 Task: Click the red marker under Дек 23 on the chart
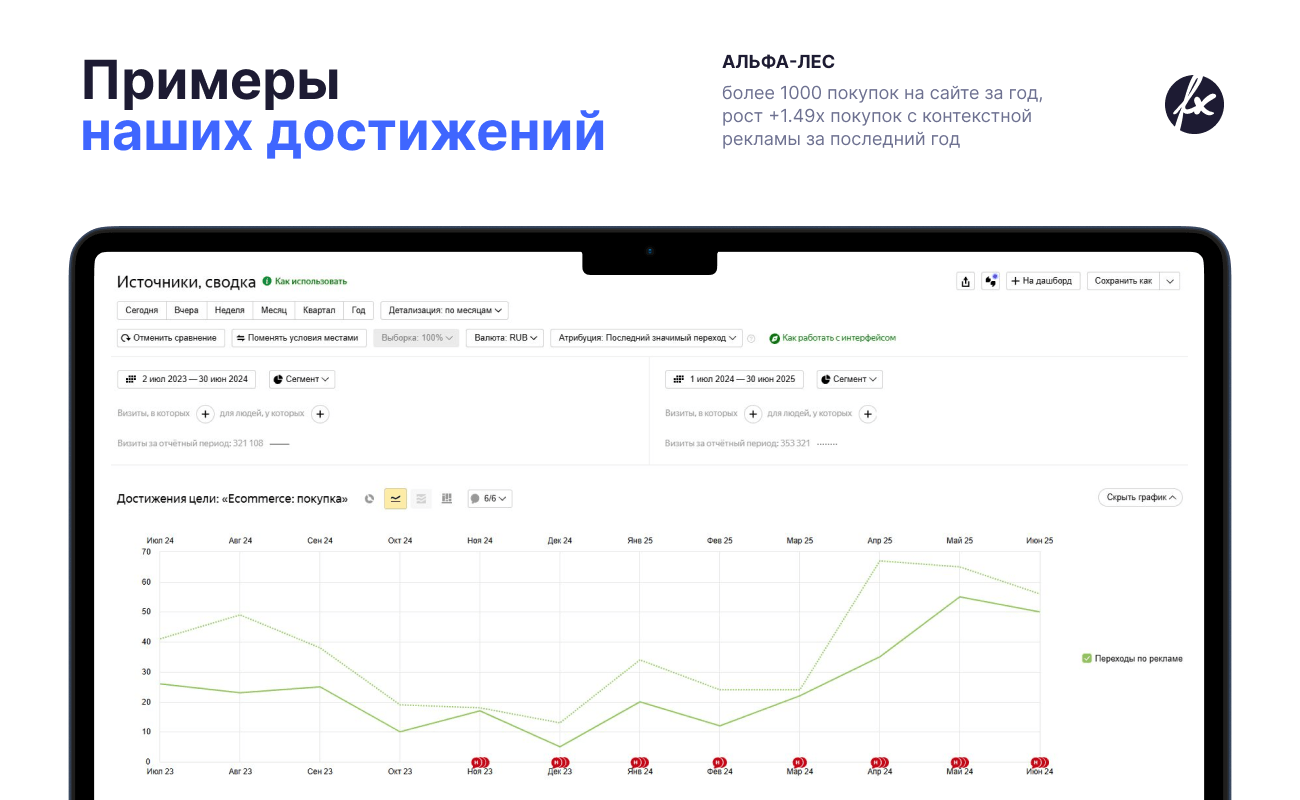point(561,760)
